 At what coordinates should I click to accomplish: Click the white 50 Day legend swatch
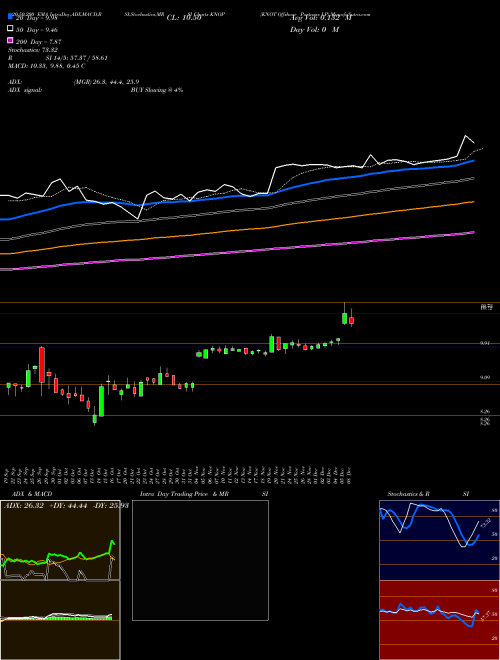pyautogui.click(x=10, y=29)
